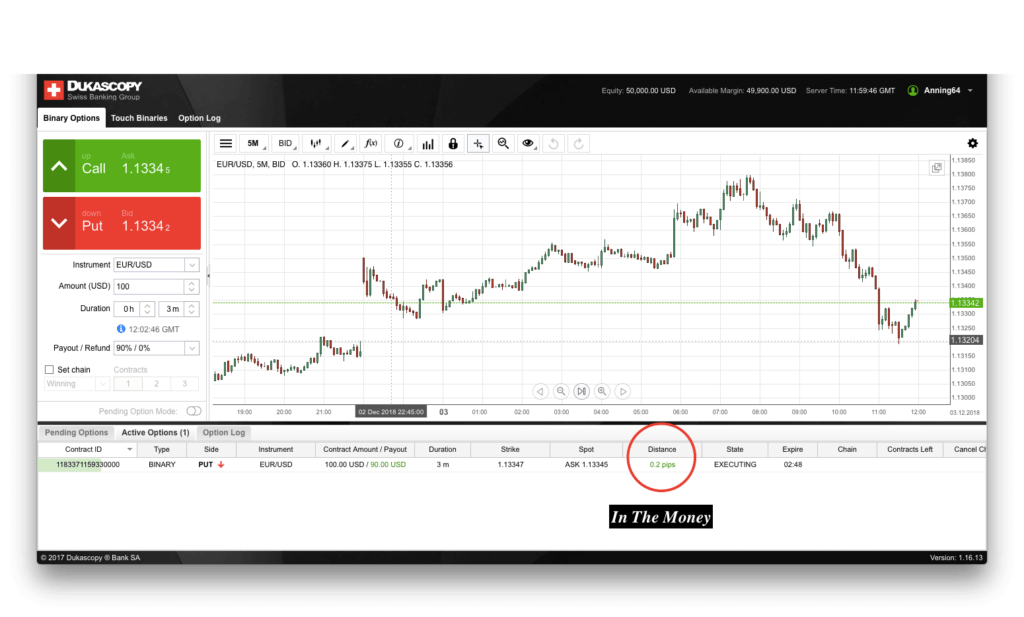1024x617 pixels.
Task: Open the f(x) indicators menu
Action: [371, 144]
